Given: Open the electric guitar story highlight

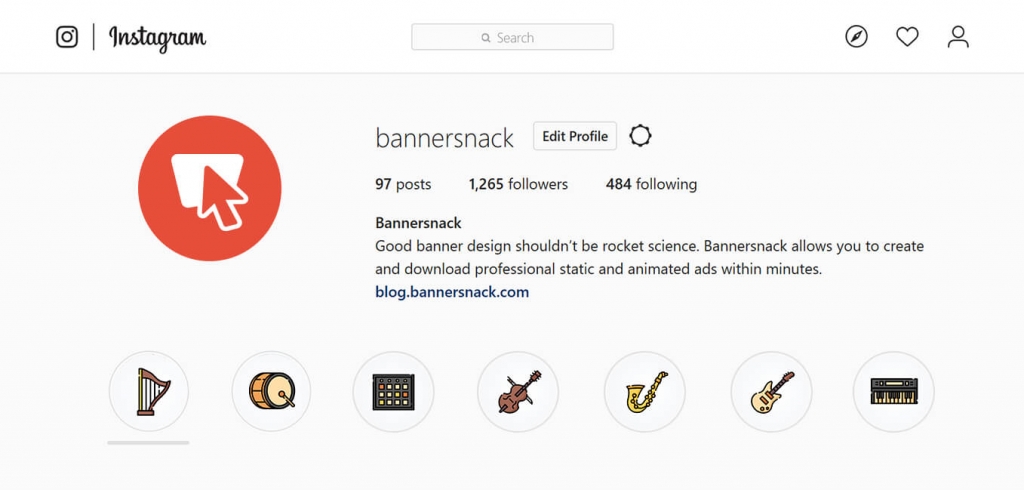Looking at the screenshot, I should [x=771, y=391].
